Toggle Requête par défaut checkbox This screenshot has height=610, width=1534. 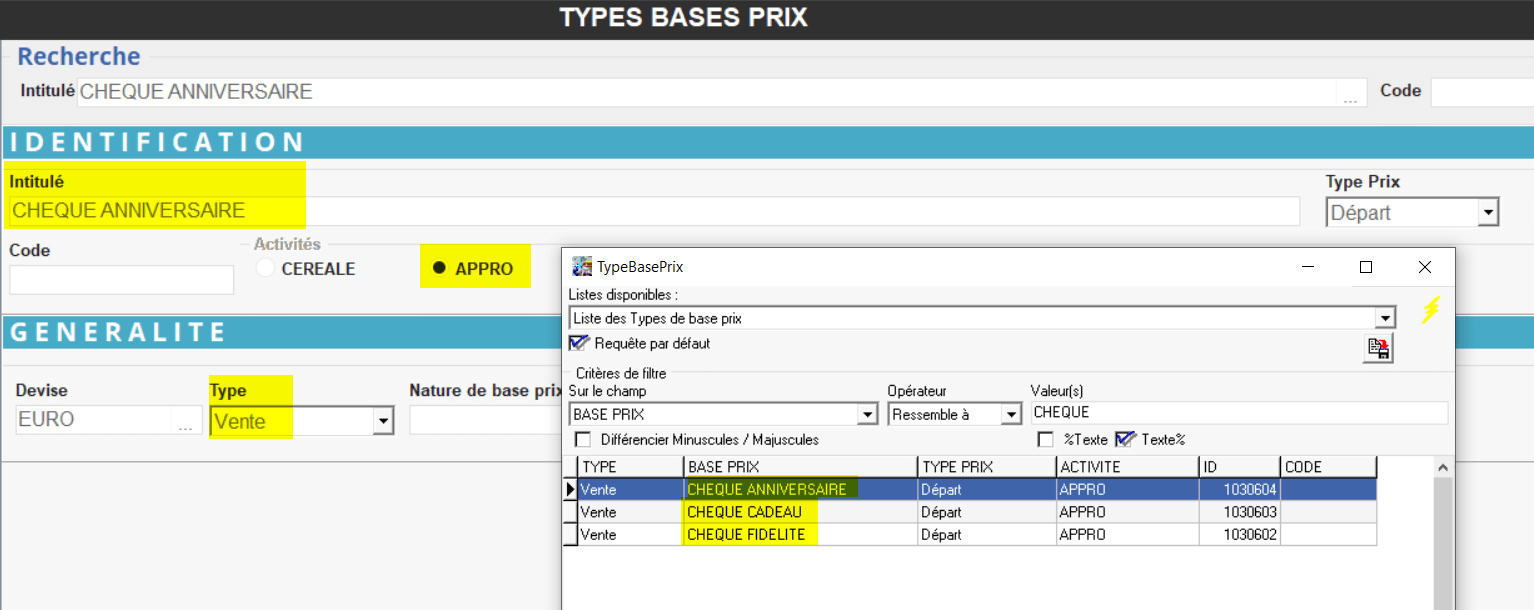579,343
